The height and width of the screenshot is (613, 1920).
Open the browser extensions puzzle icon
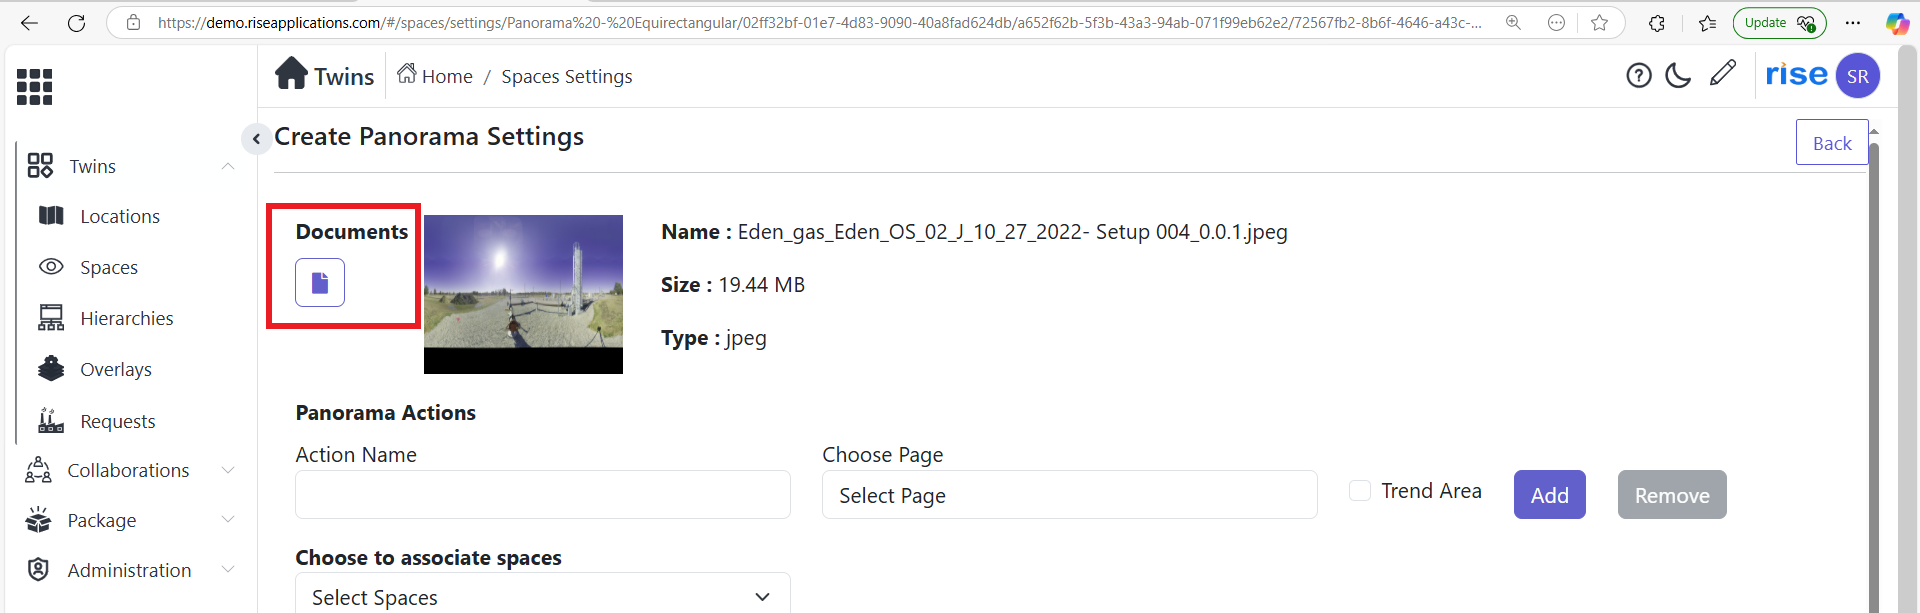(1657, 23)
